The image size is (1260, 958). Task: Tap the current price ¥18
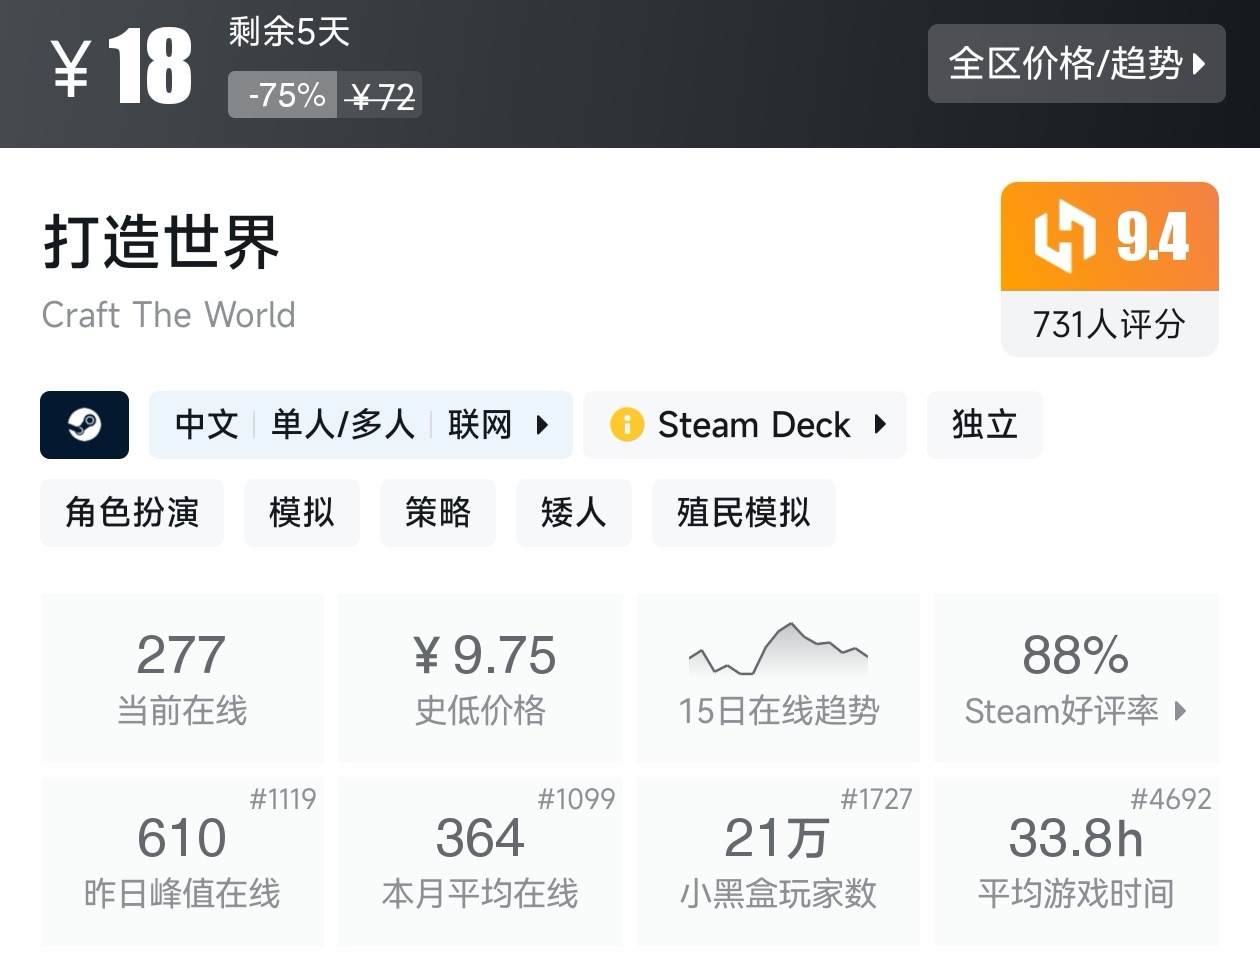[121, 66]
